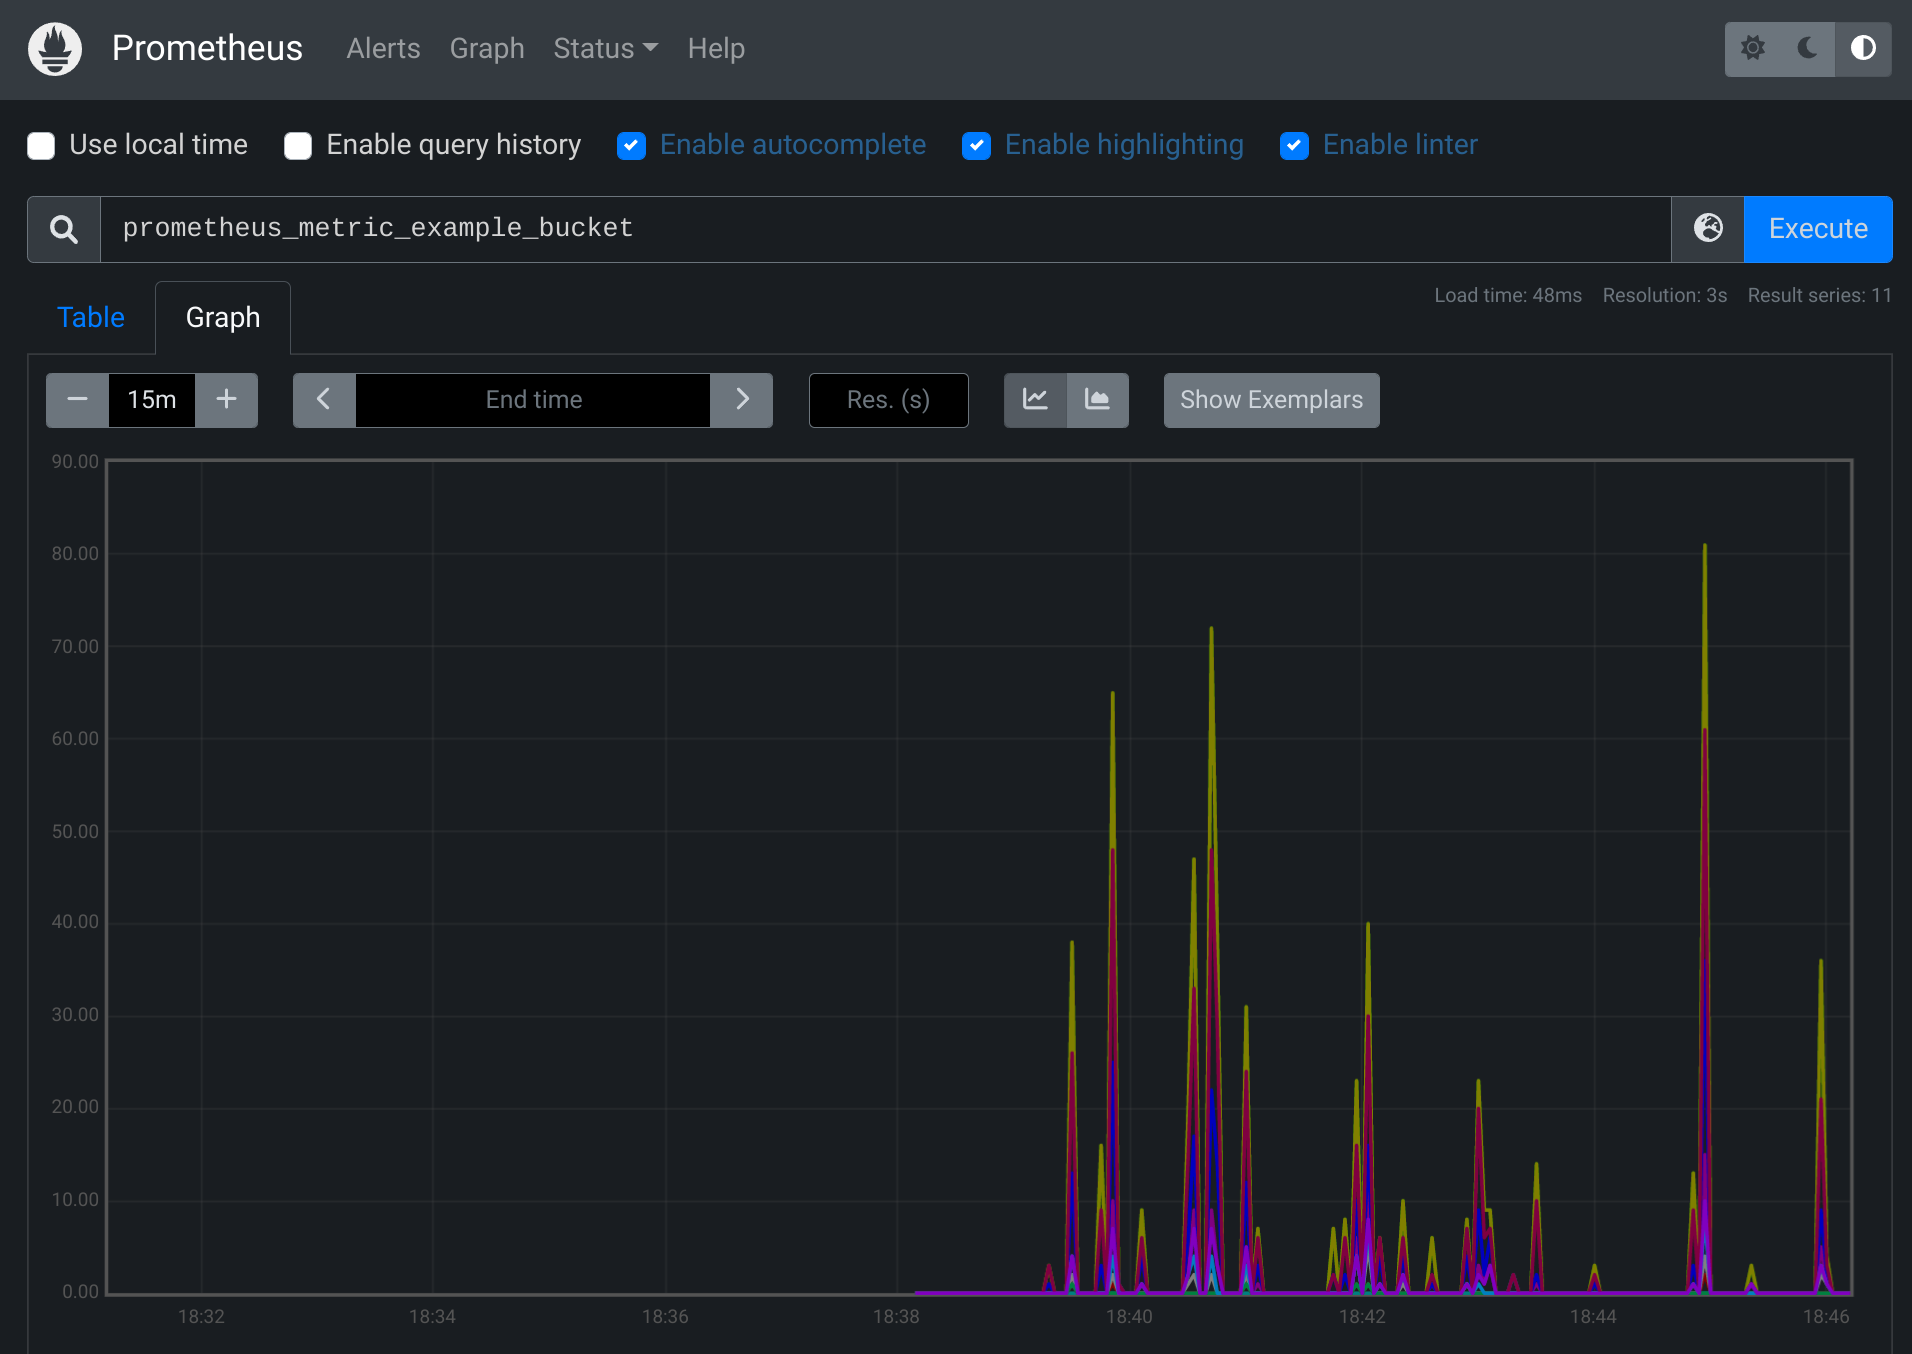1912x1354 pixels.
Task: Go to Prometheus home title
Action: pyautogui.click(x=207, y=48)
